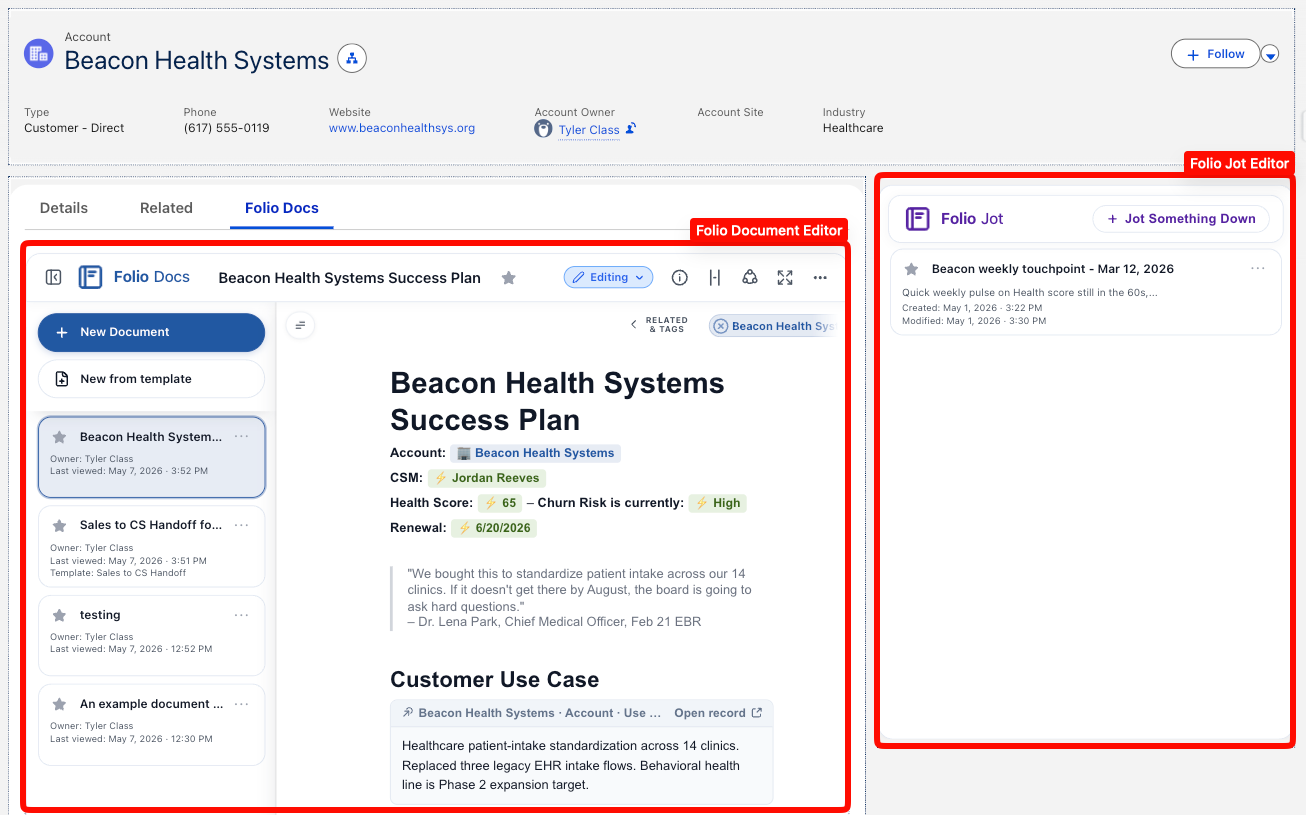
Task: Open the document editor more options menu
Action: pos(820,277)
